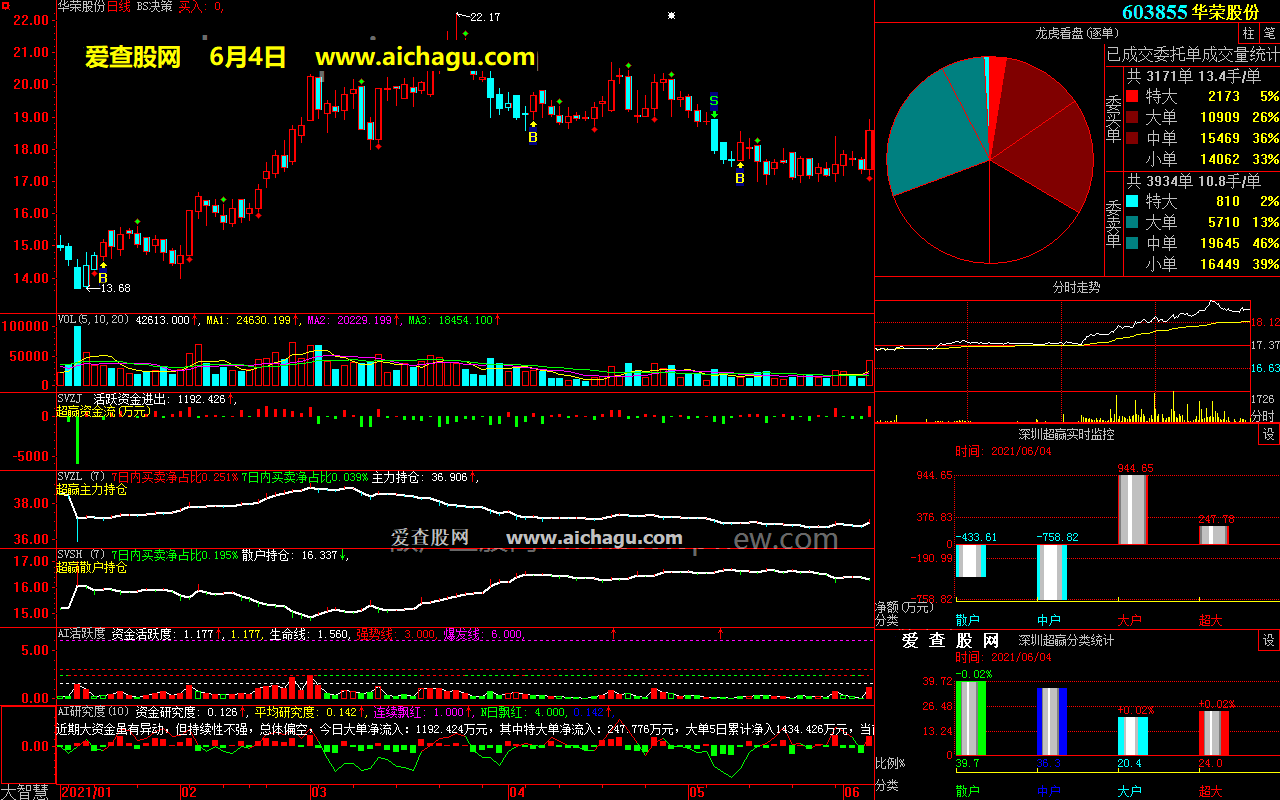
Task: Click the green S sell signal marker
Action: point(714,100)
